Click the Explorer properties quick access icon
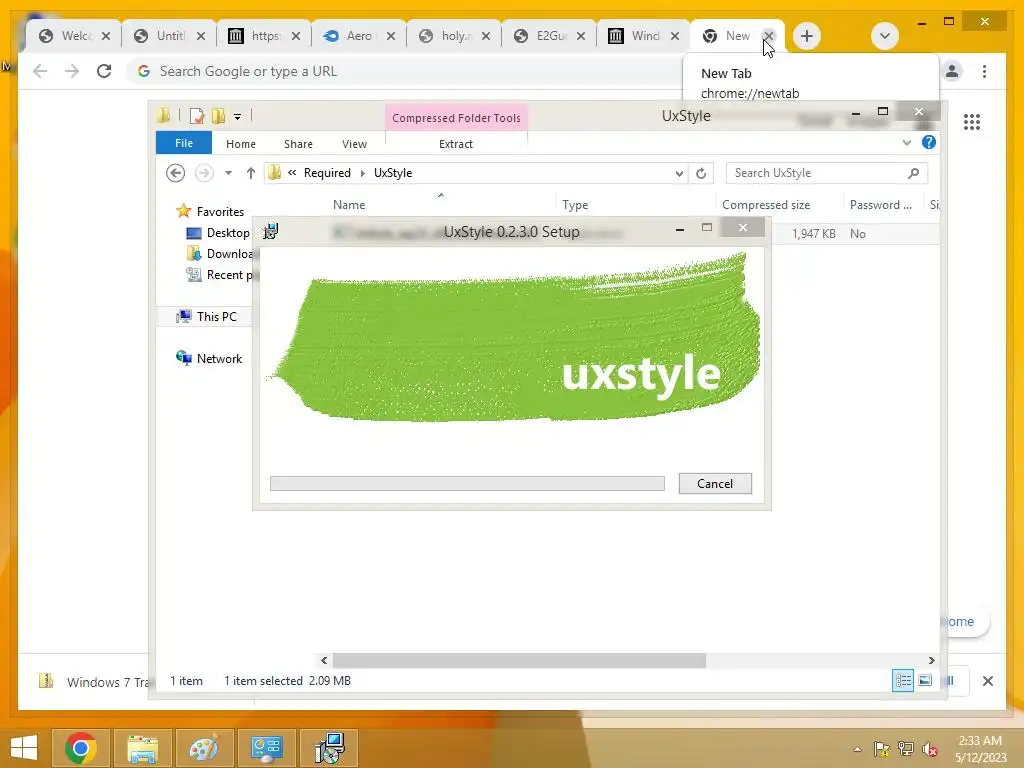1024x768 pixels. pyautogui.click(x=197, y=116)
